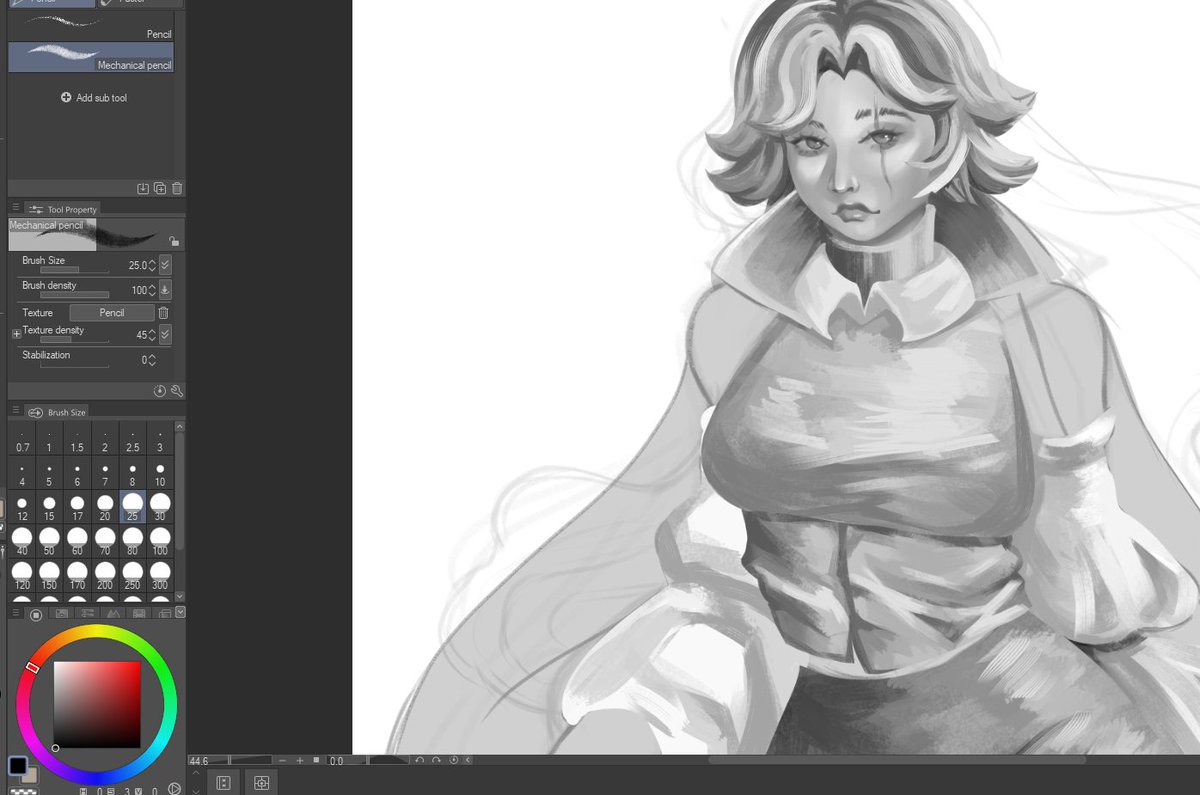Select brush size preset 300

(x=160, y=576)
